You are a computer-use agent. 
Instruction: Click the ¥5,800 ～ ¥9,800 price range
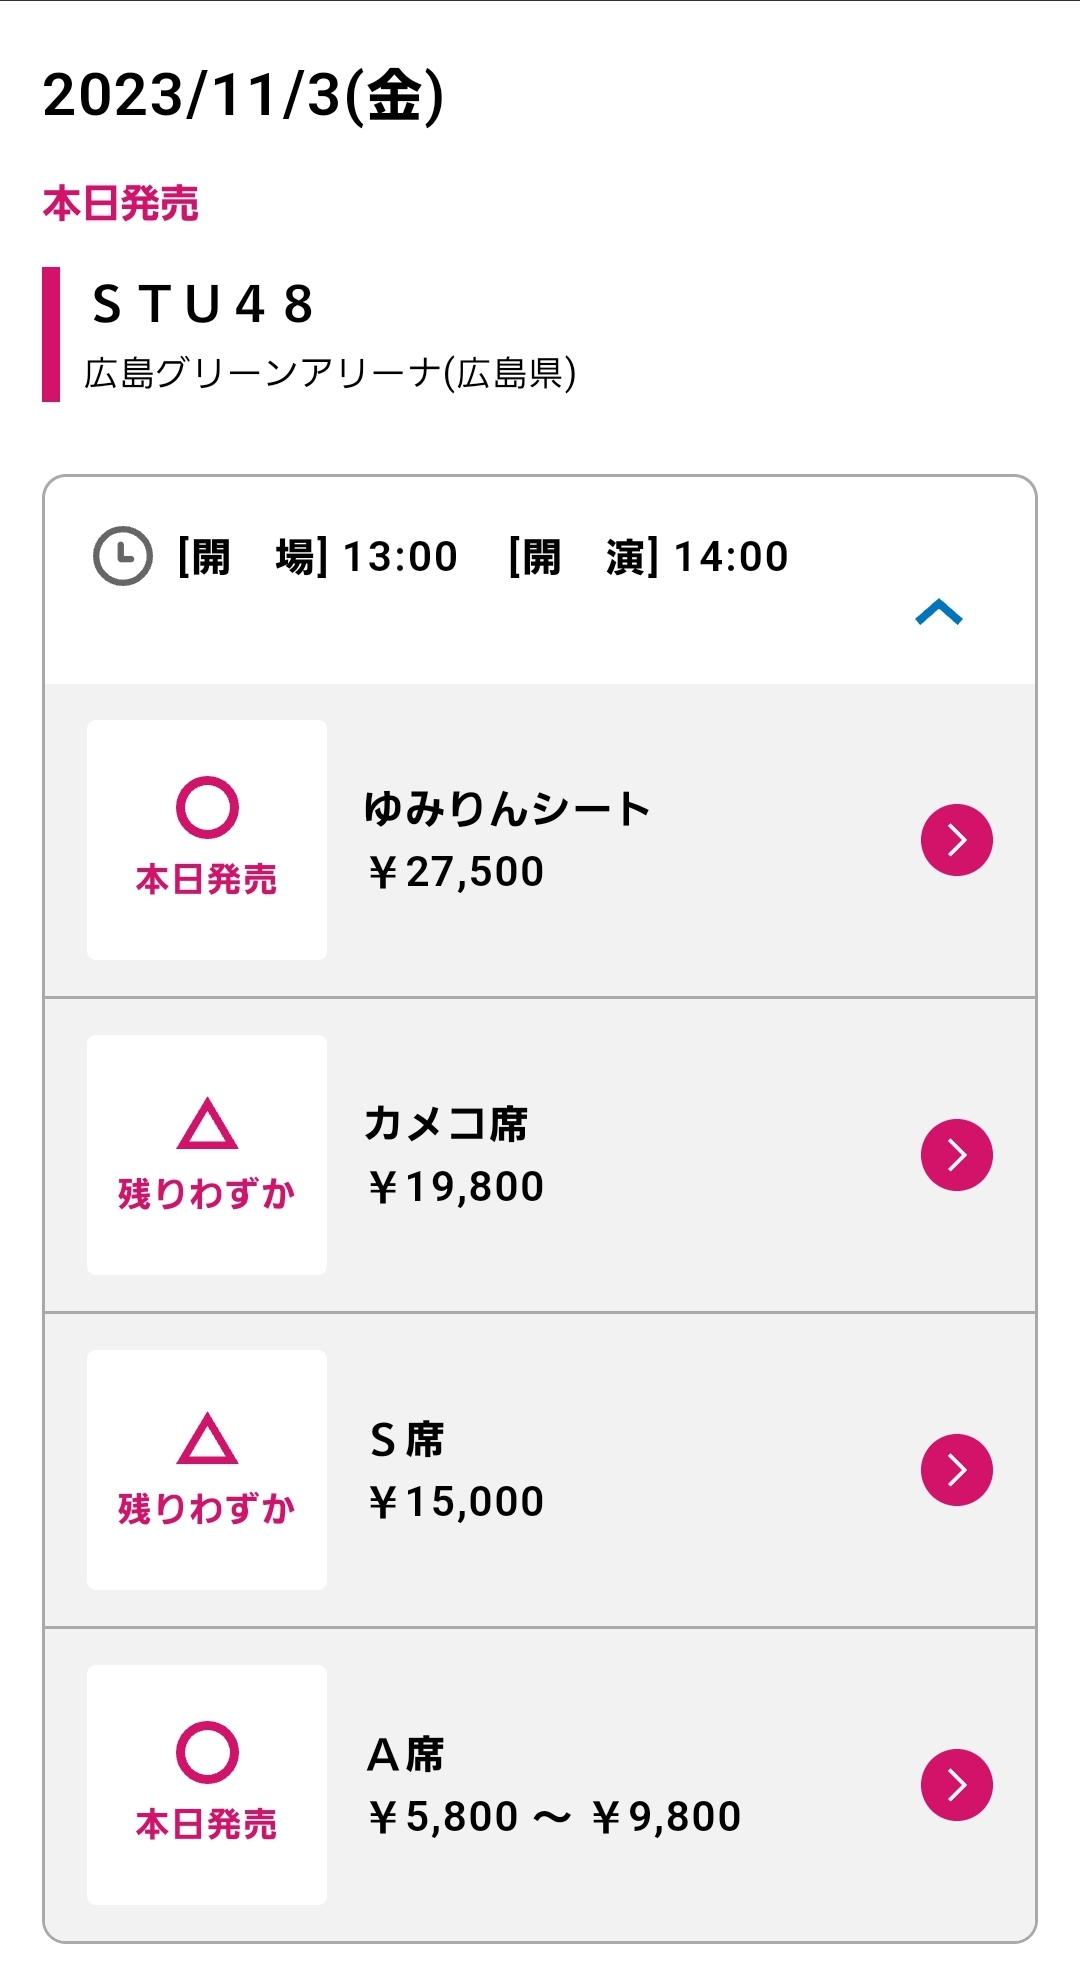pyautogui.click(x=555, y=1817)
